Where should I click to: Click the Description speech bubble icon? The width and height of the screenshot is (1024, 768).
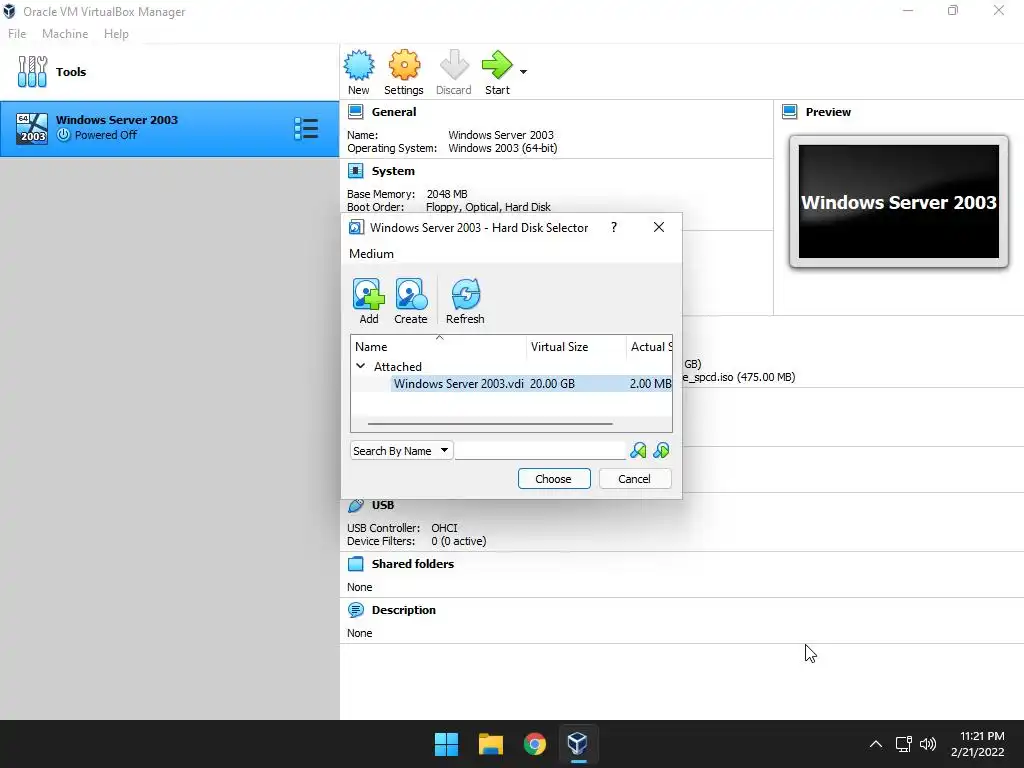[x=356, y=610]
